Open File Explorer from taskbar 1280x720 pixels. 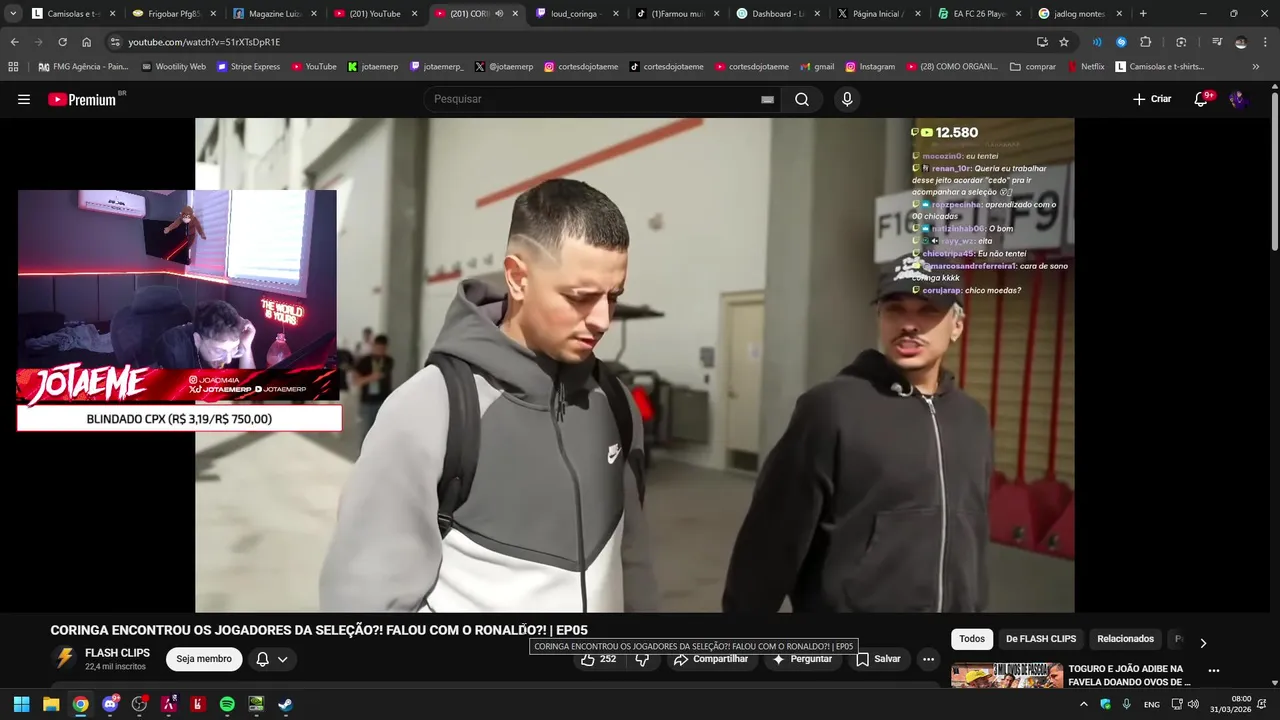tap(51, 704)
